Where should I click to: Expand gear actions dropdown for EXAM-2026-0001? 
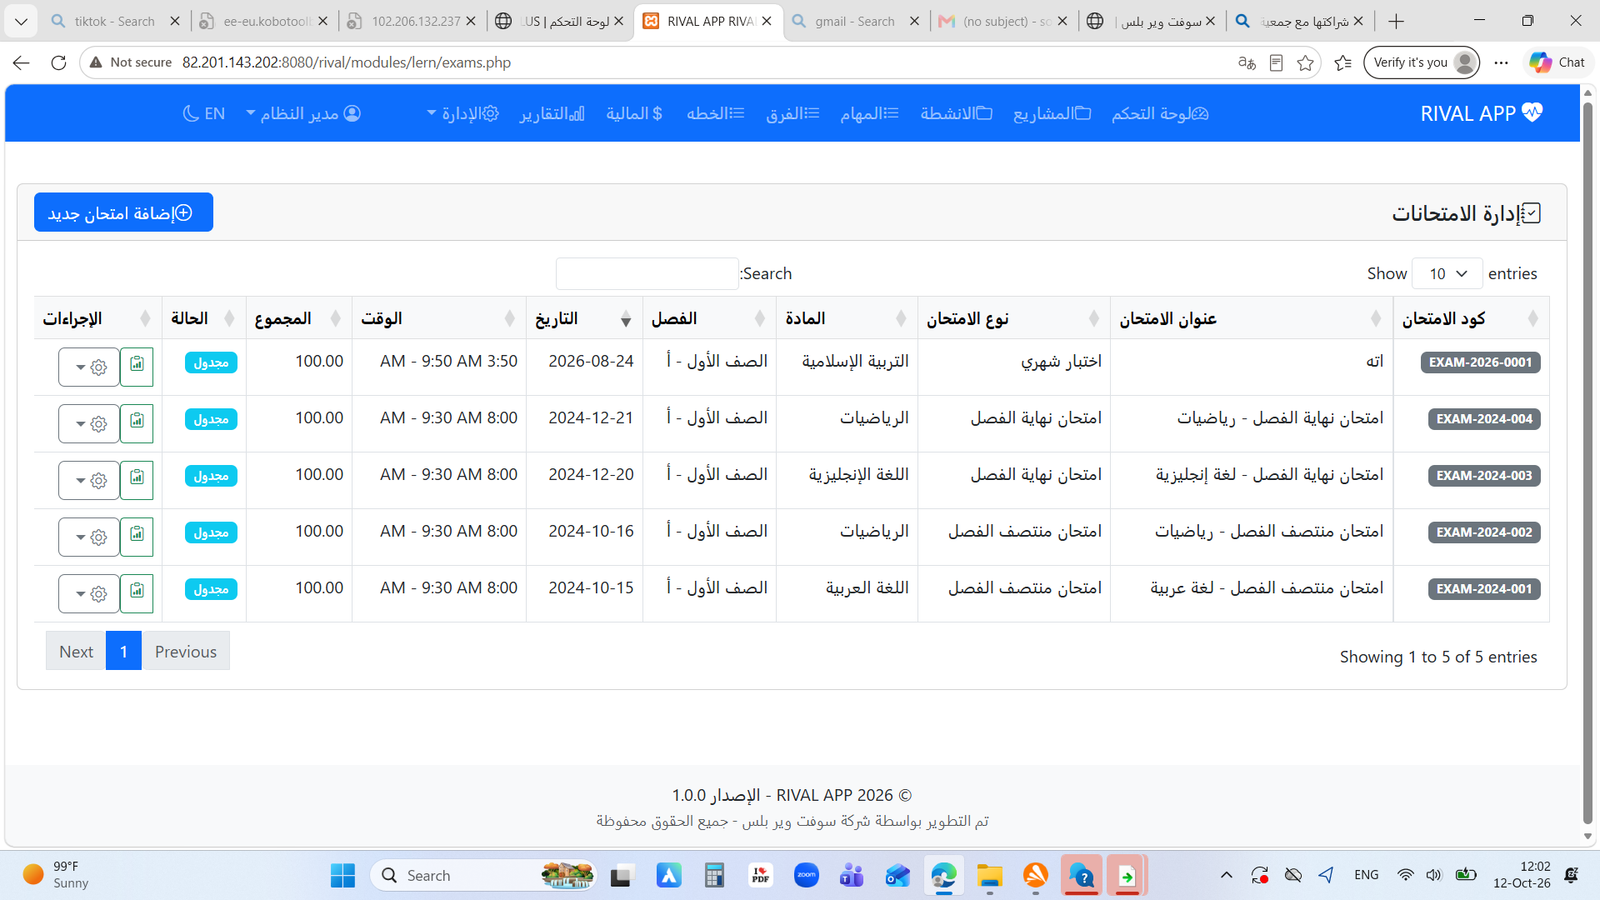click(x=89, y=367)
